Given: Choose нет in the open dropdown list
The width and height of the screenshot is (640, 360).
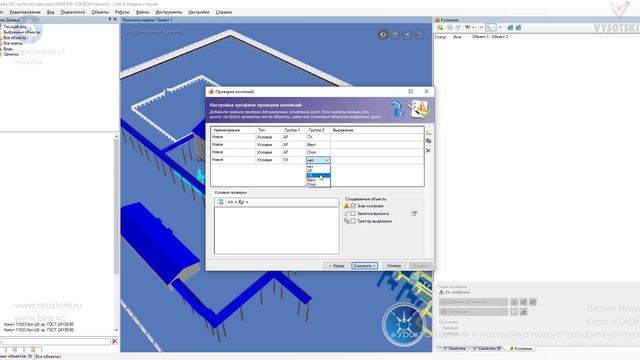Looking at the screenshot, I should 318,167.
